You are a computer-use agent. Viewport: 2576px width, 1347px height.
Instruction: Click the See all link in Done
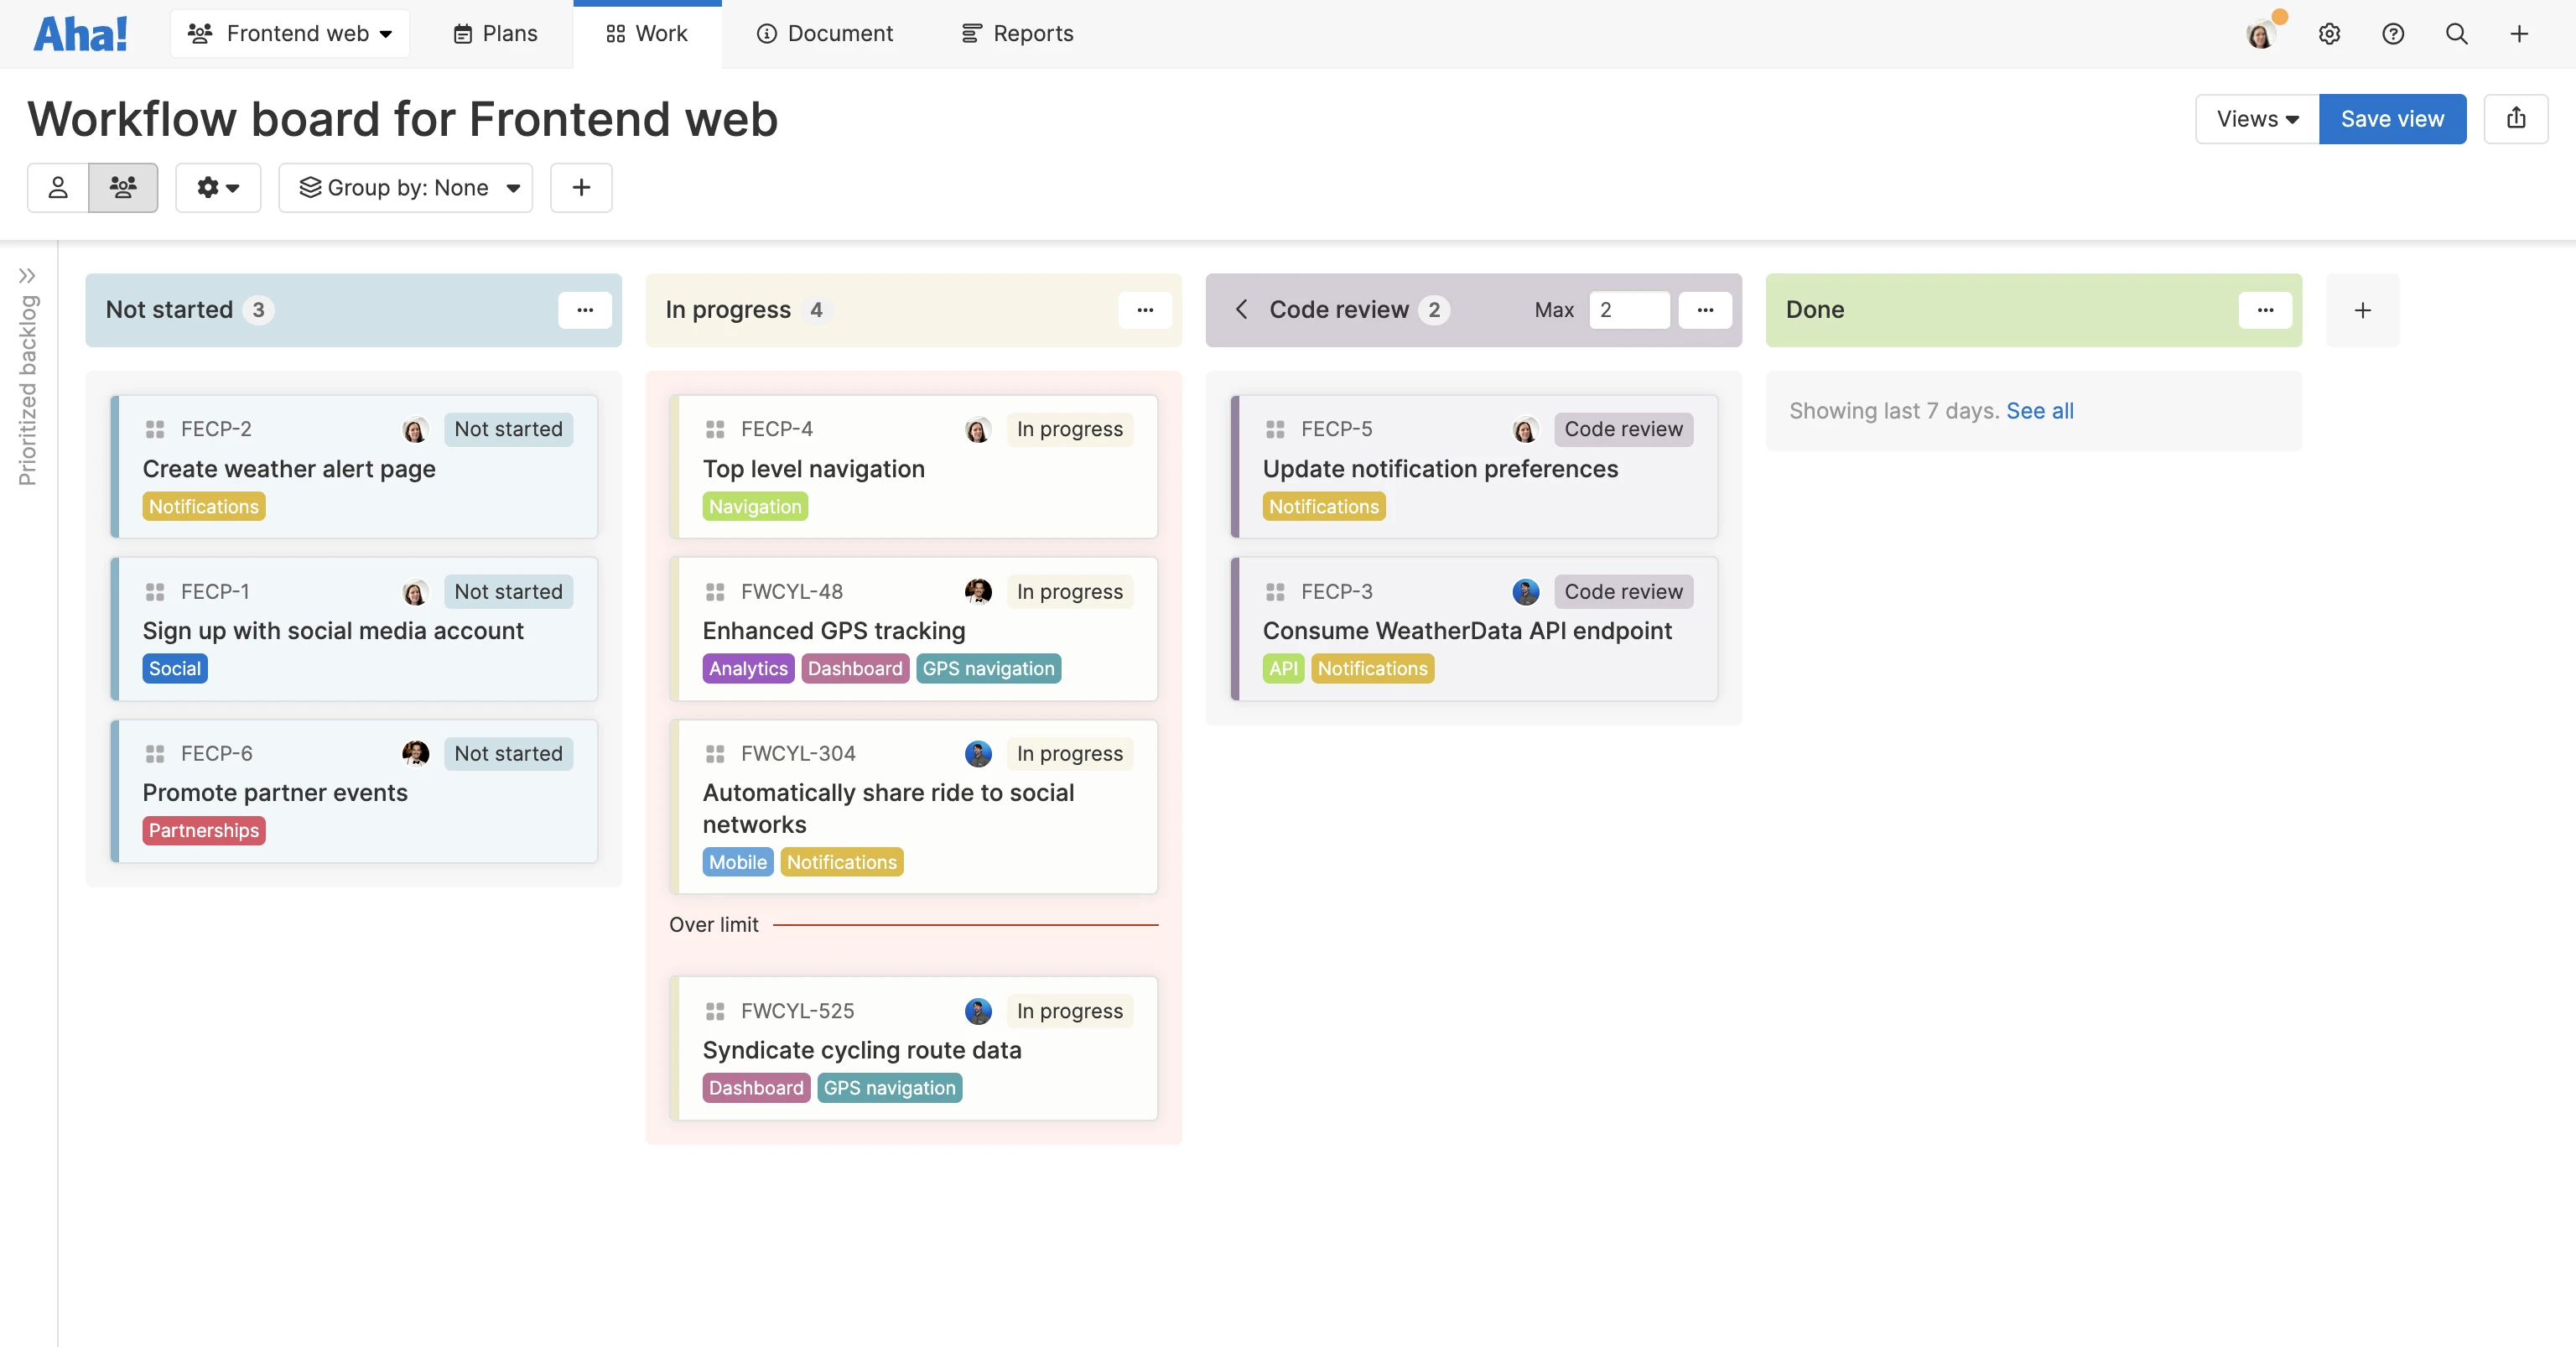click(2039, 411)
